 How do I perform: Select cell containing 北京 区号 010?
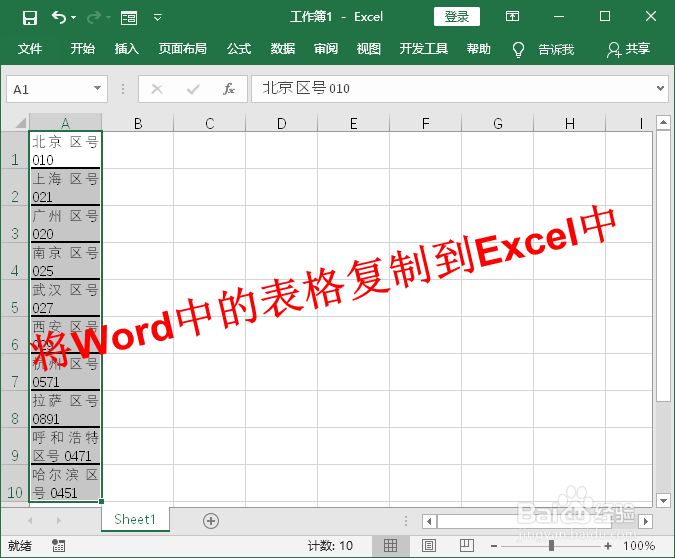pyautogui.click(x=65, y=150)
